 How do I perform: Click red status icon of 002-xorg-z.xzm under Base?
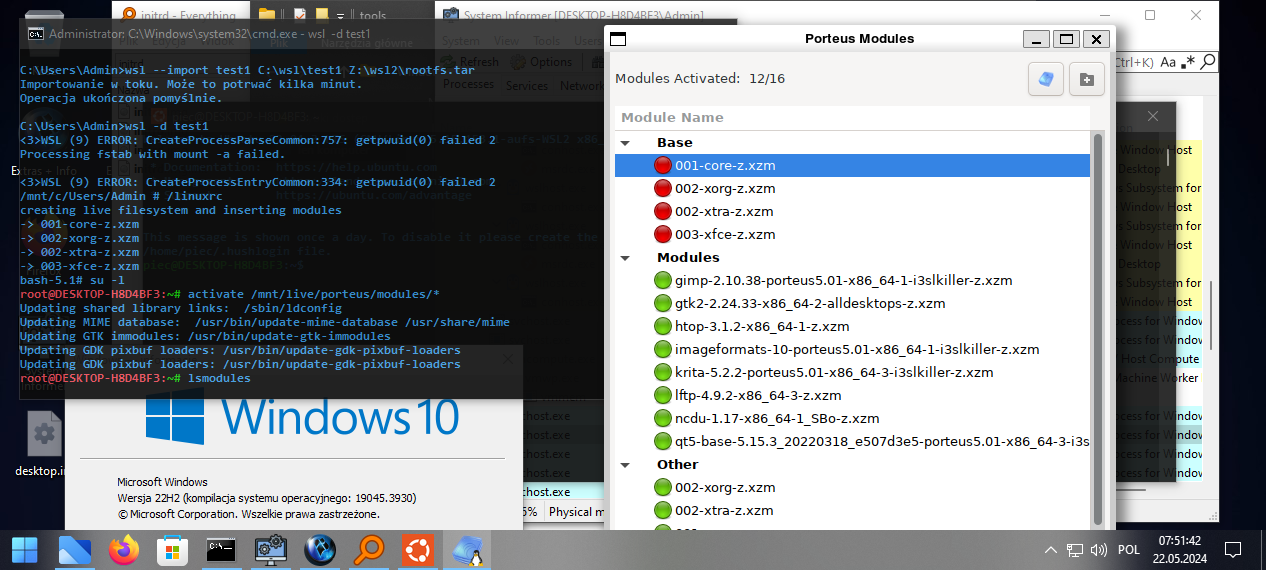[x=663, y=189]
